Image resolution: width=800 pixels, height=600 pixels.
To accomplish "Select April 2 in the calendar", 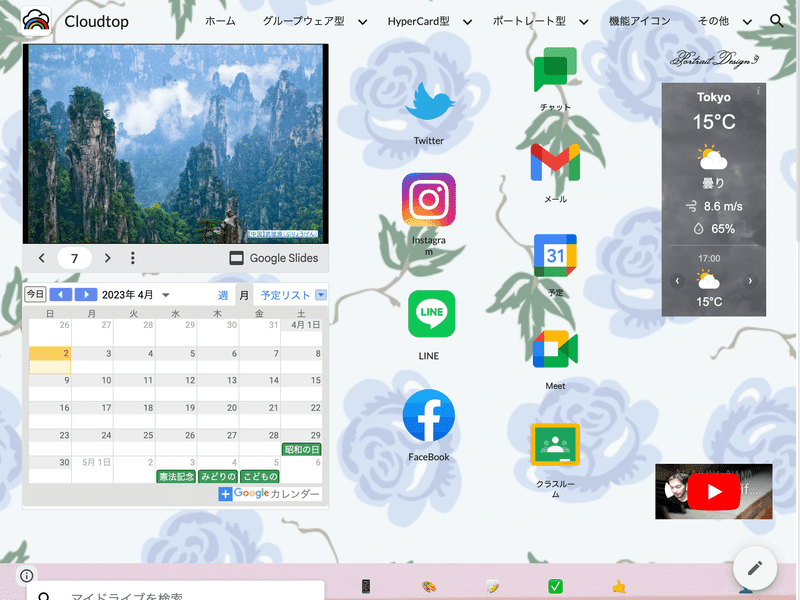I will pyautogui.click(x=50, y=359).
